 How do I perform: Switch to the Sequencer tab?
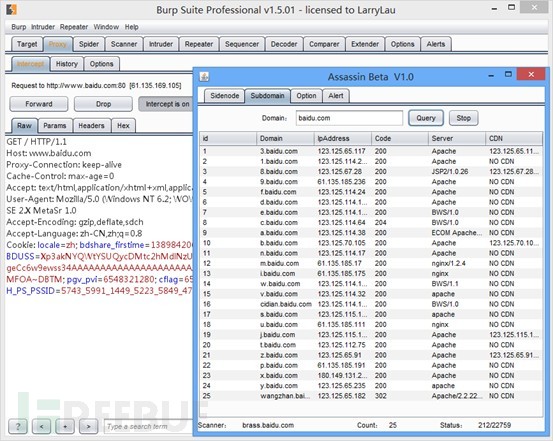tap(242, 44)
